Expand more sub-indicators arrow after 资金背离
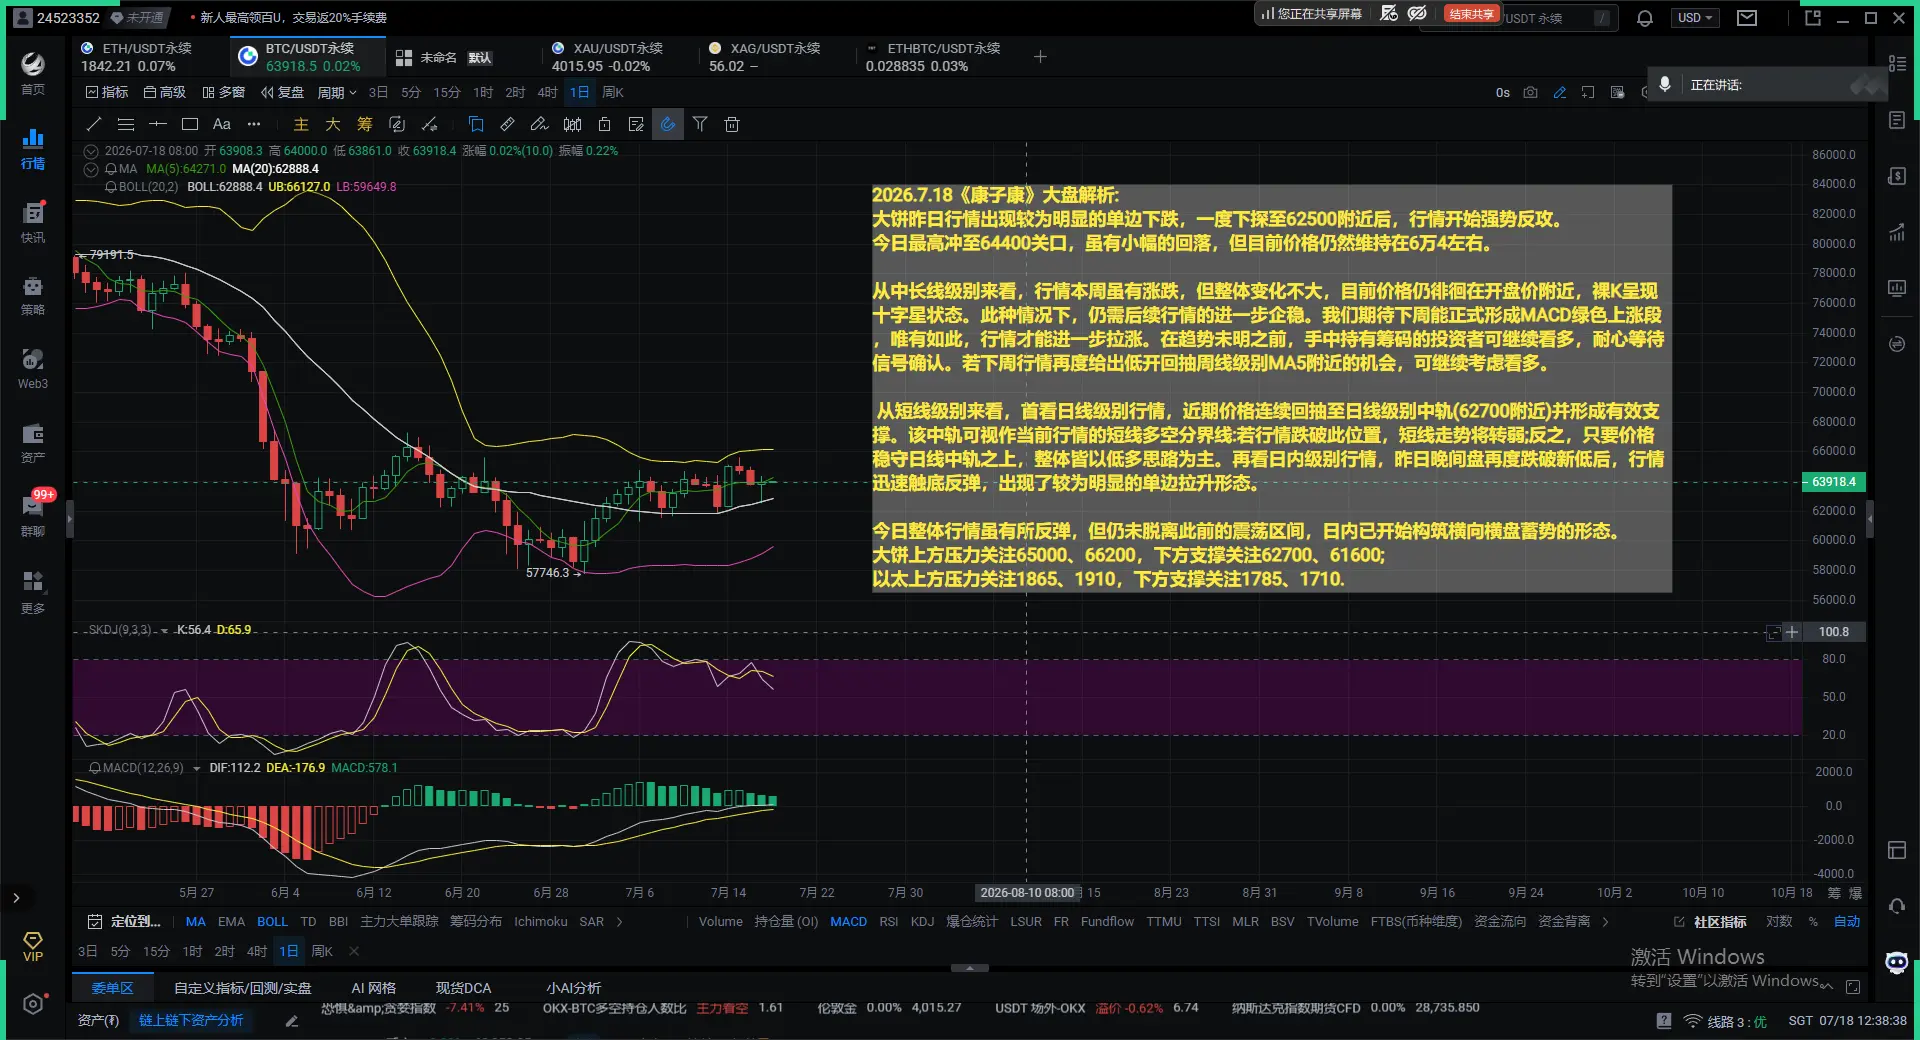This screenshot has width=1920, height=1040. pyautogui.click(x=1606, y=922)
